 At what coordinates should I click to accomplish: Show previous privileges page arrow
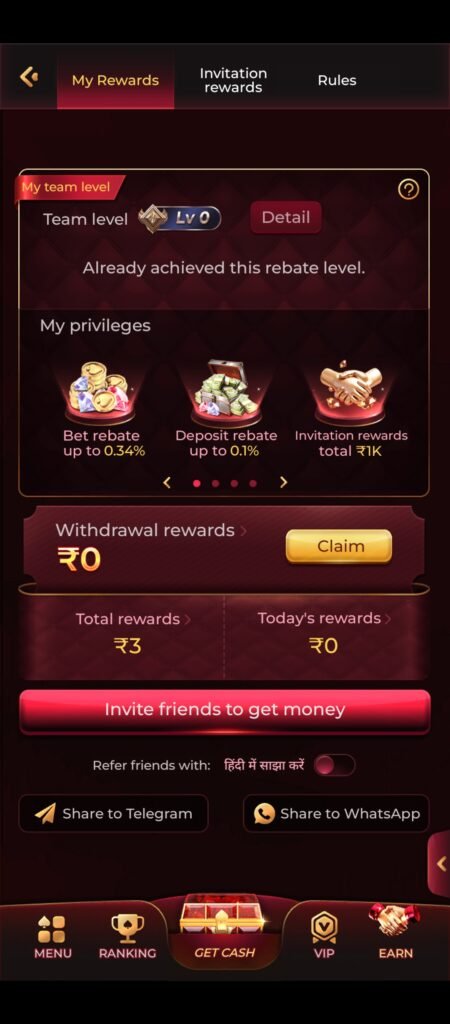click(167, 482)
